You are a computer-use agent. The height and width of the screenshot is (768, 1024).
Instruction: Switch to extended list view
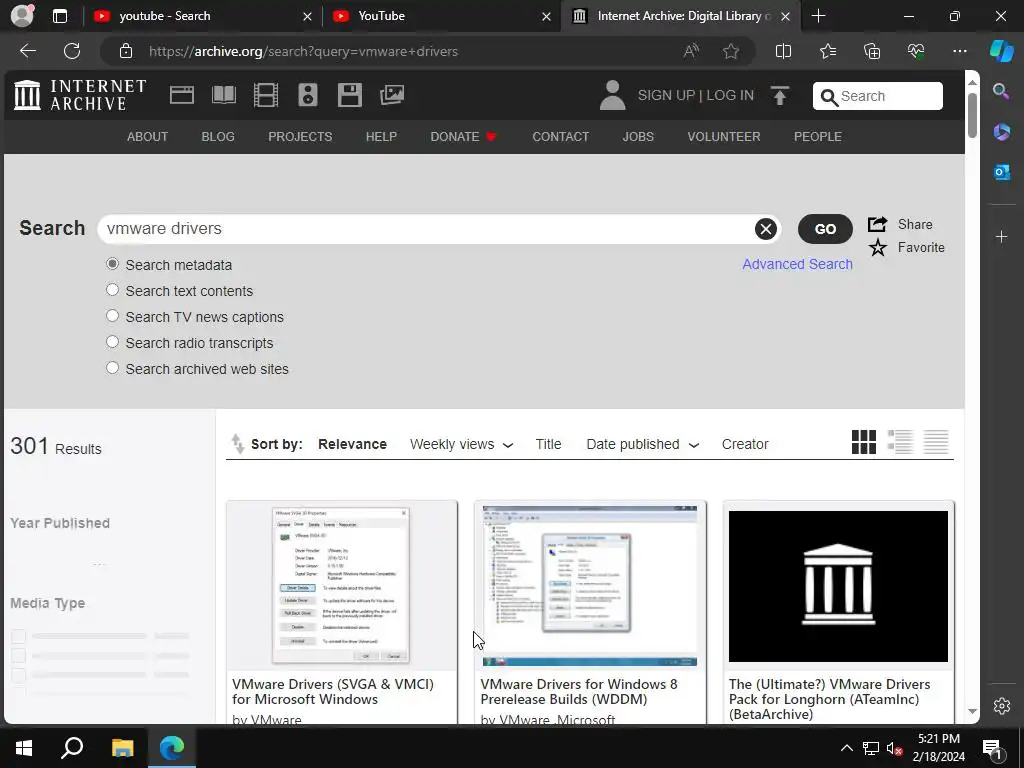[900, 442]
